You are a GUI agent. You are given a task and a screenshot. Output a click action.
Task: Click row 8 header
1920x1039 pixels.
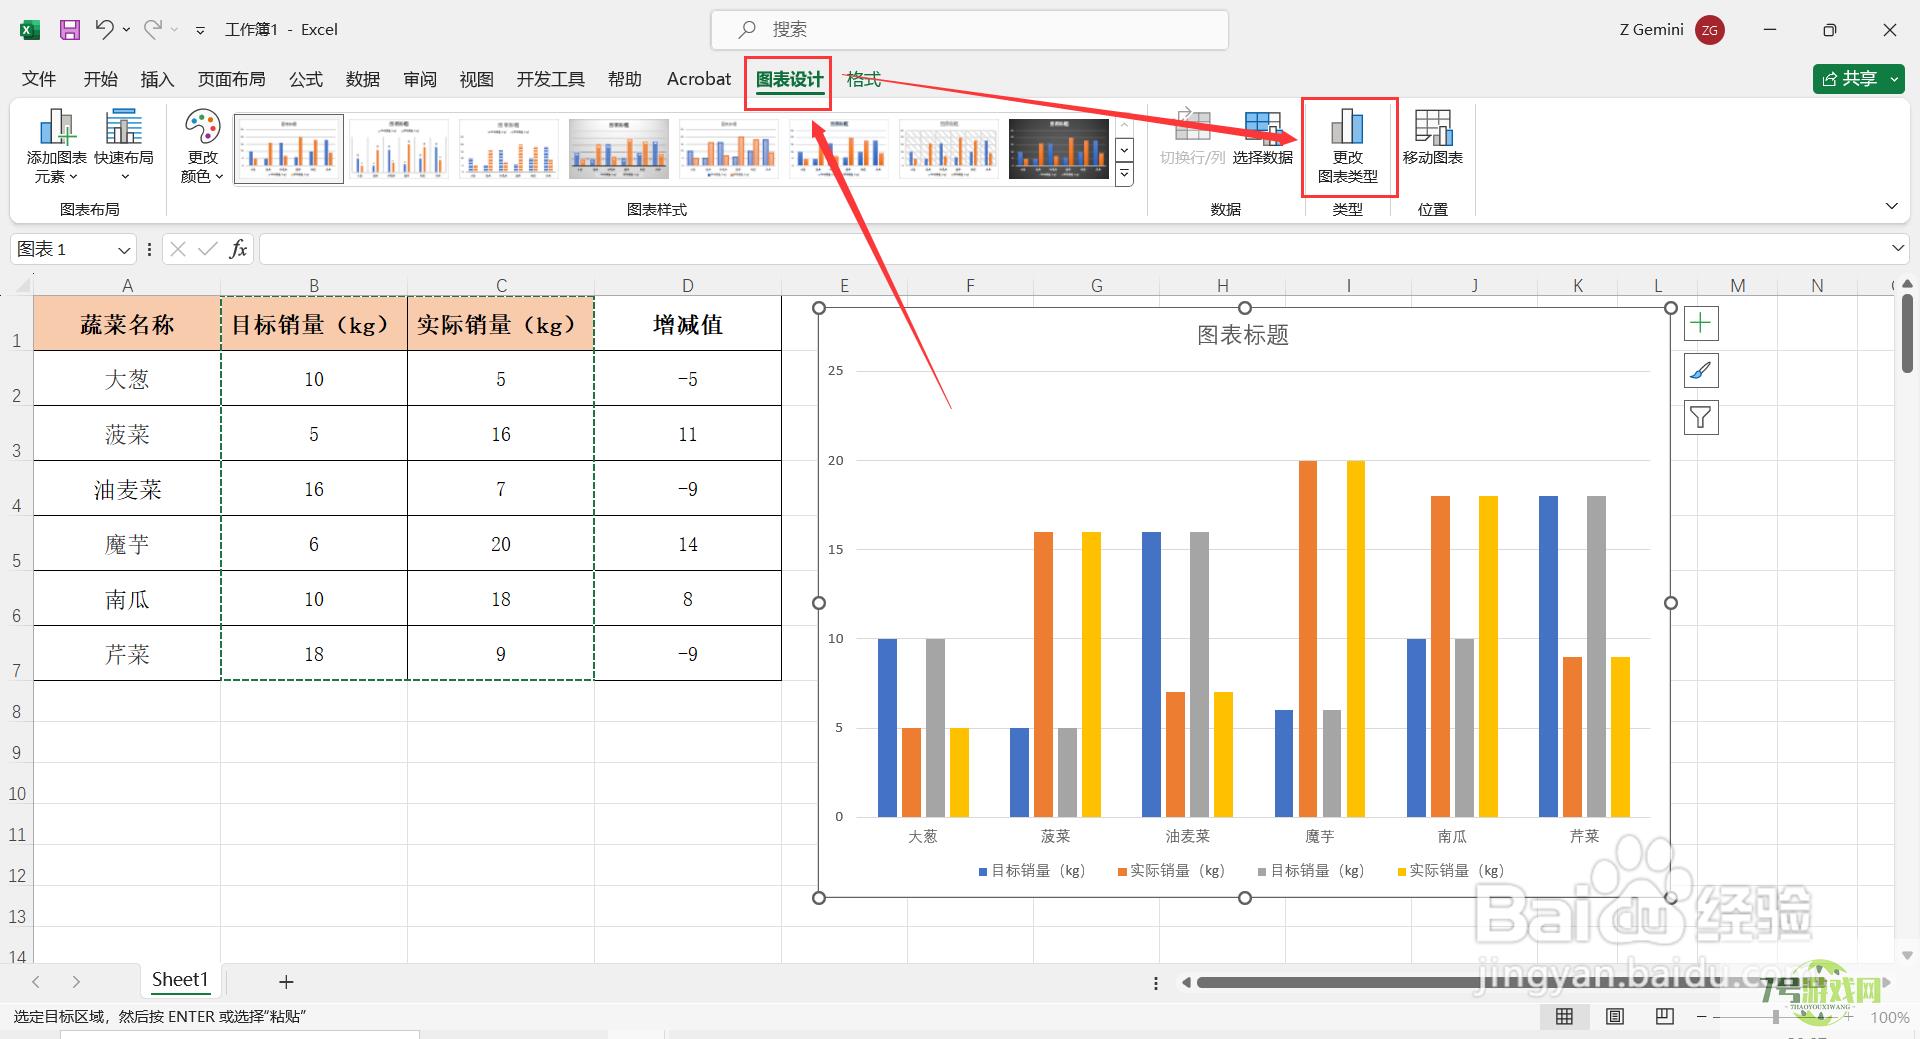point(16,712)
